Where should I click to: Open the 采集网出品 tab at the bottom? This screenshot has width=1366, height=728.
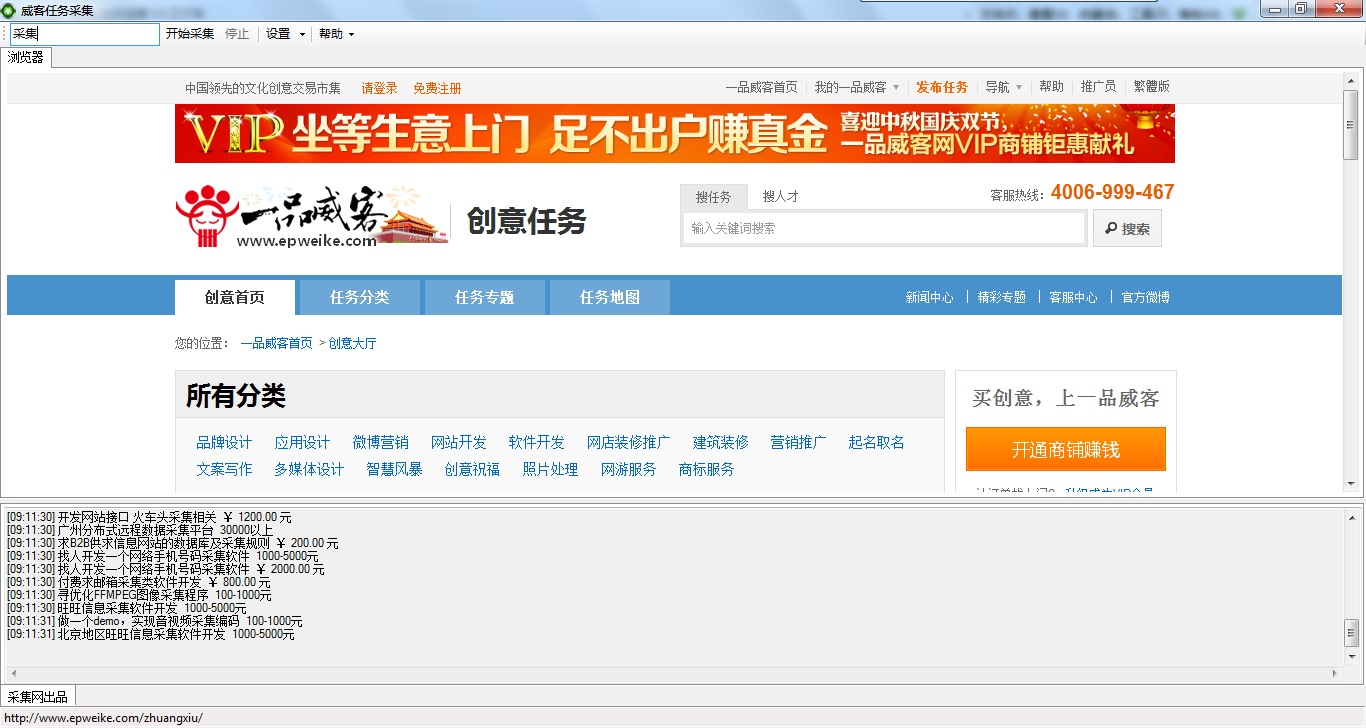(x=39, y=695)
